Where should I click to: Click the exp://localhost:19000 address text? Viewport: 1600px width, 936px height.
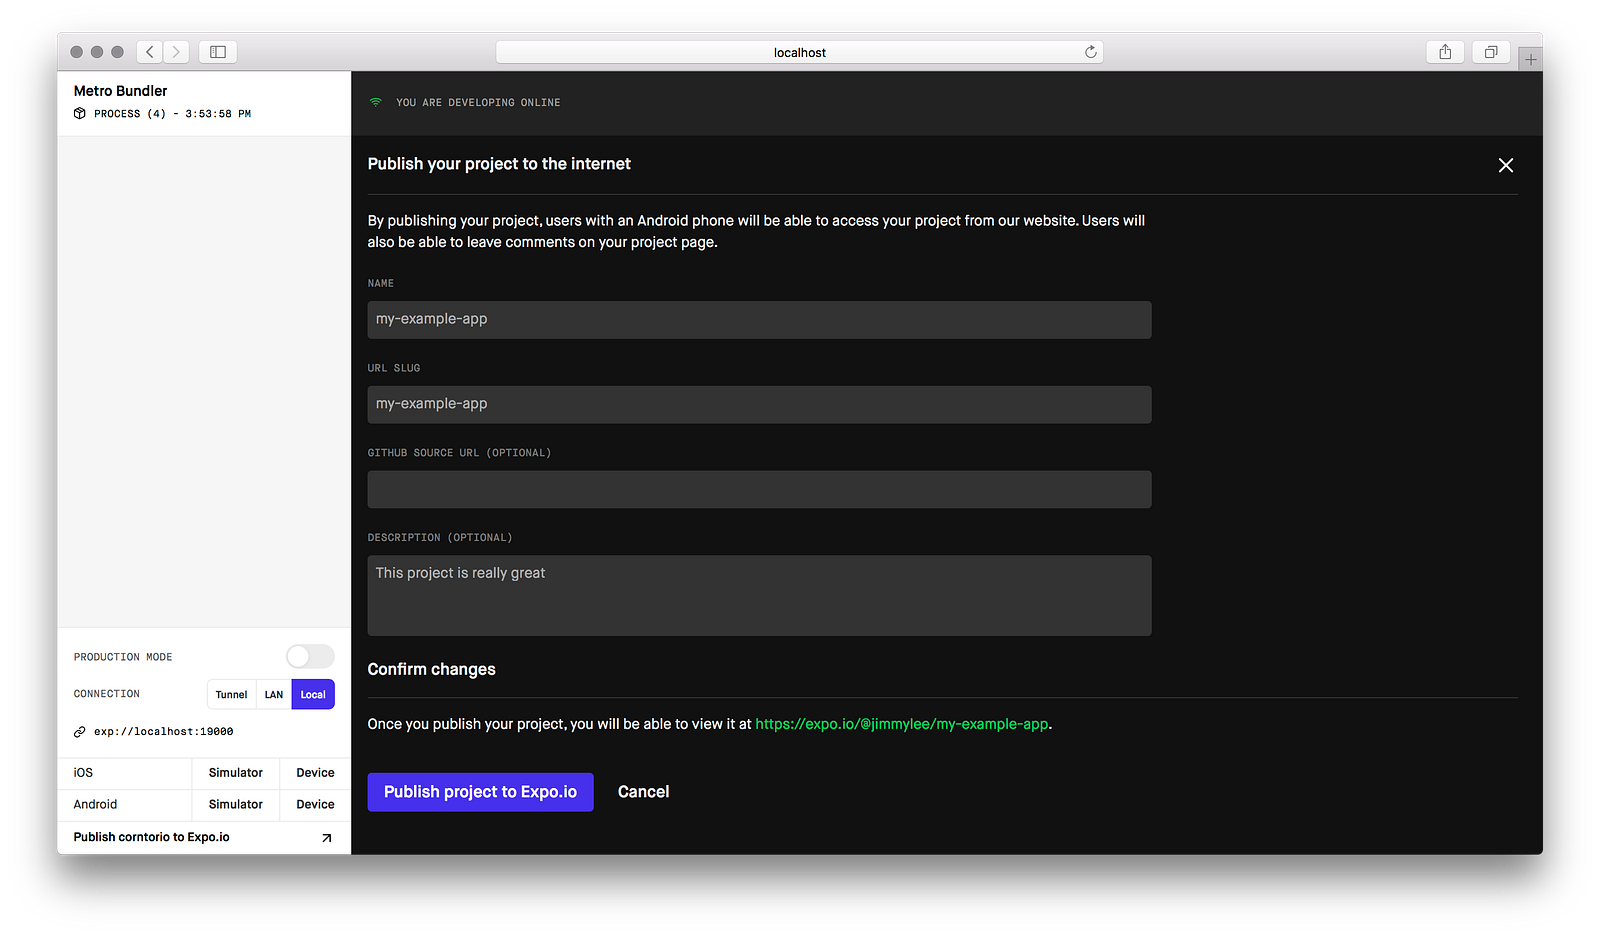[164, 732]
